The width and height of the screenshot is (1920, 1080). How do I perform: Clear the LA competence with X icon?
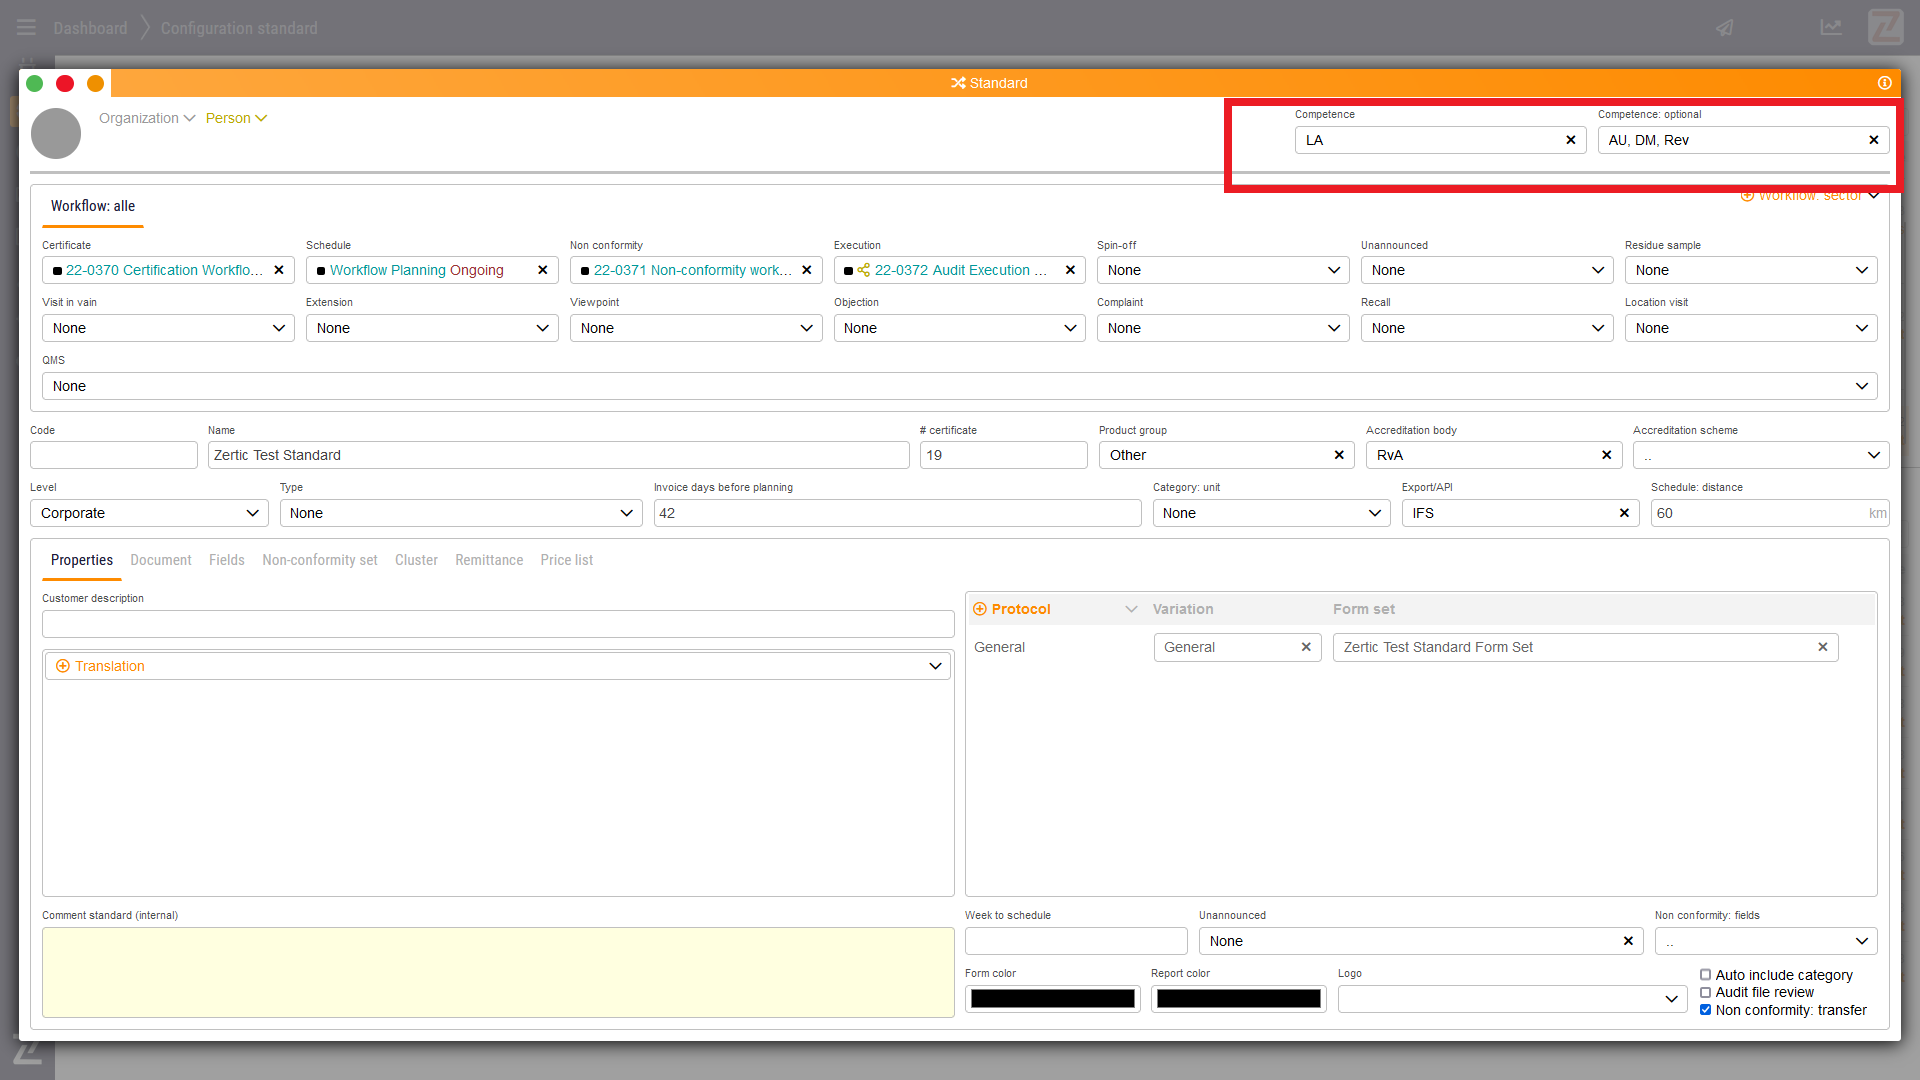(1570, 140)
